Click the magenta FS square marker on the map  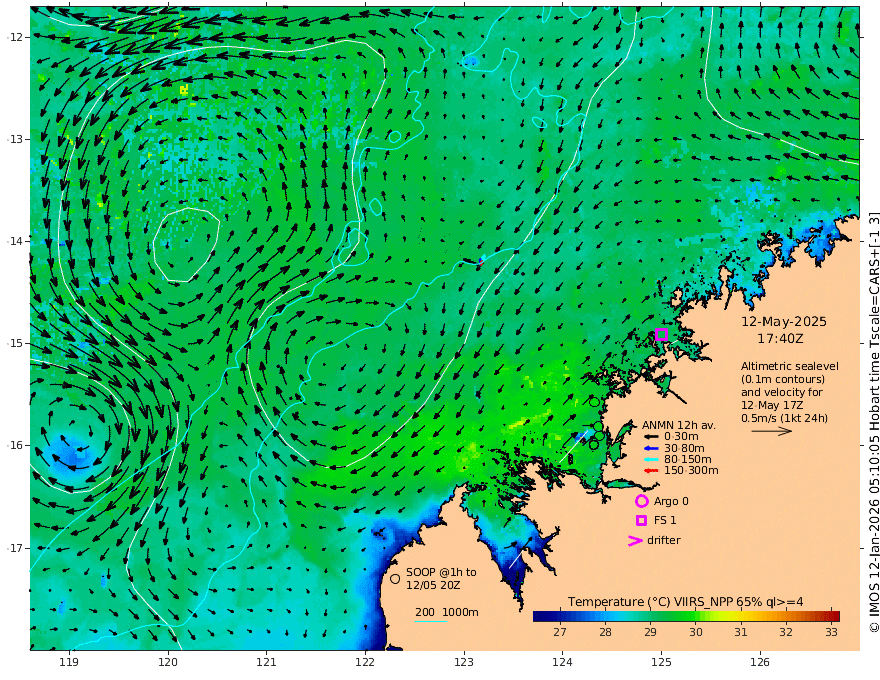[x=662, y=334]
